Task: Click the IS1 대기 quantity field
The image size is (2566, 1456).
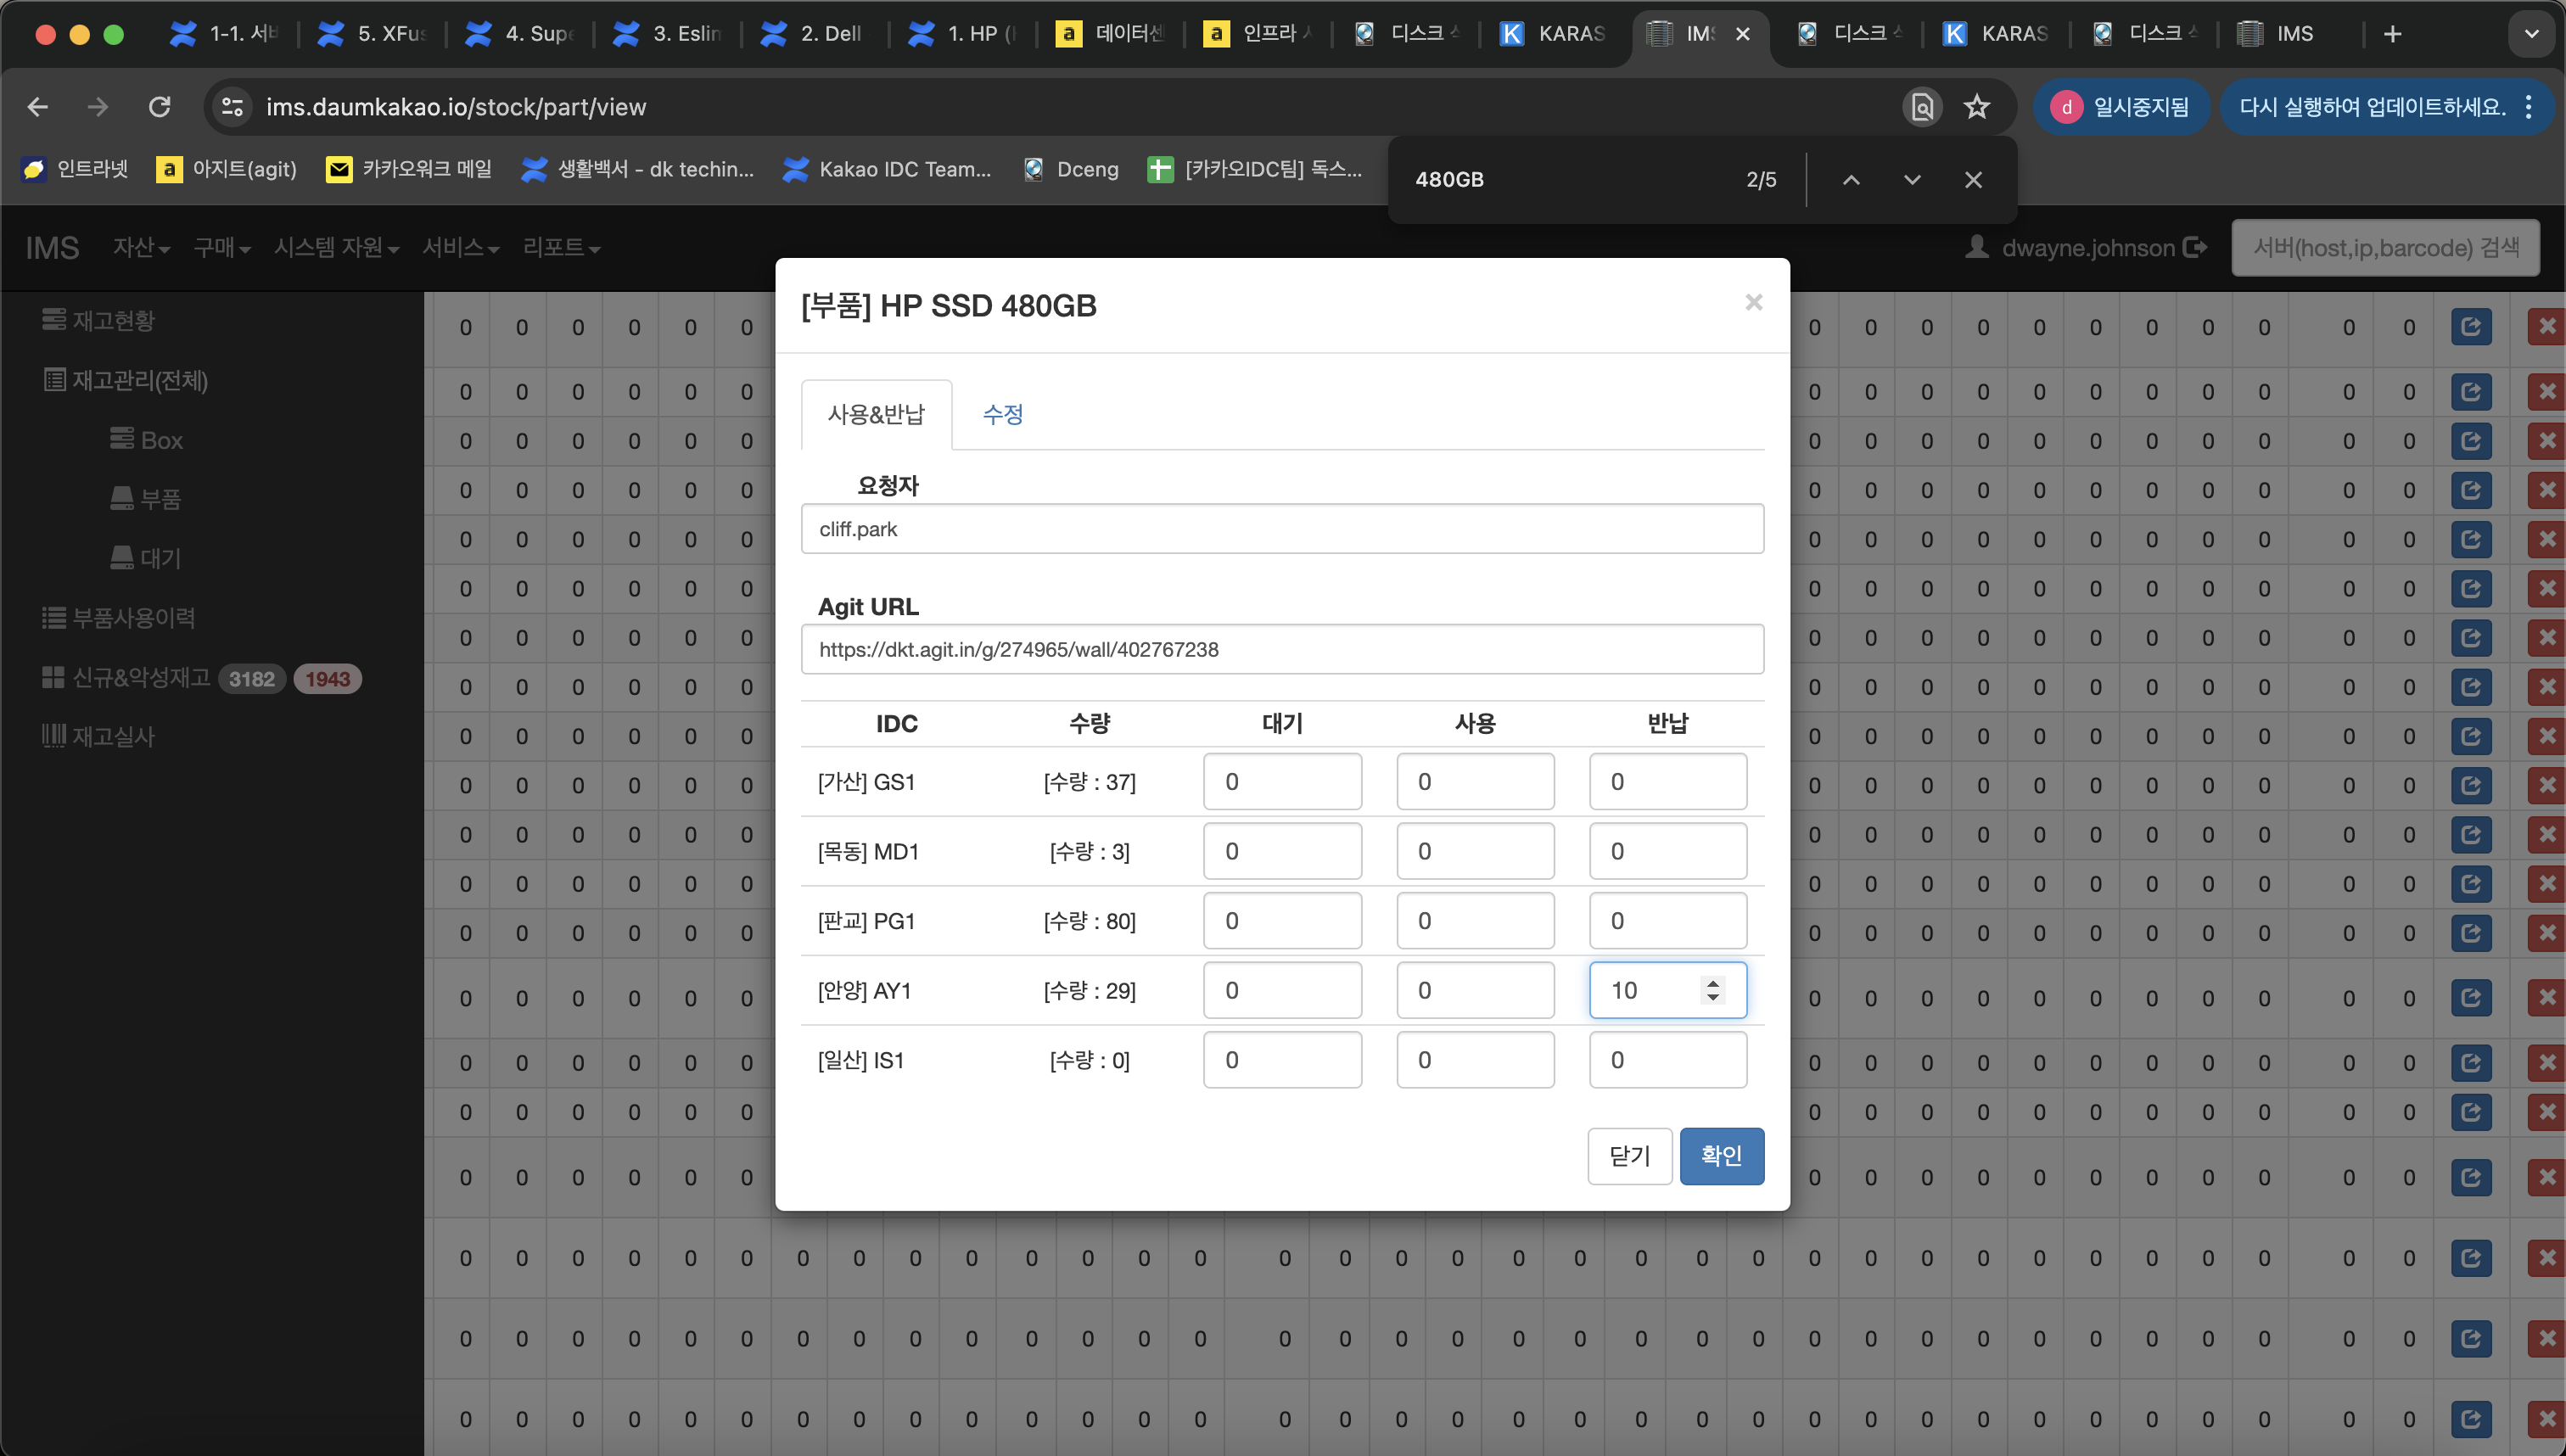Action: 1282,1060
